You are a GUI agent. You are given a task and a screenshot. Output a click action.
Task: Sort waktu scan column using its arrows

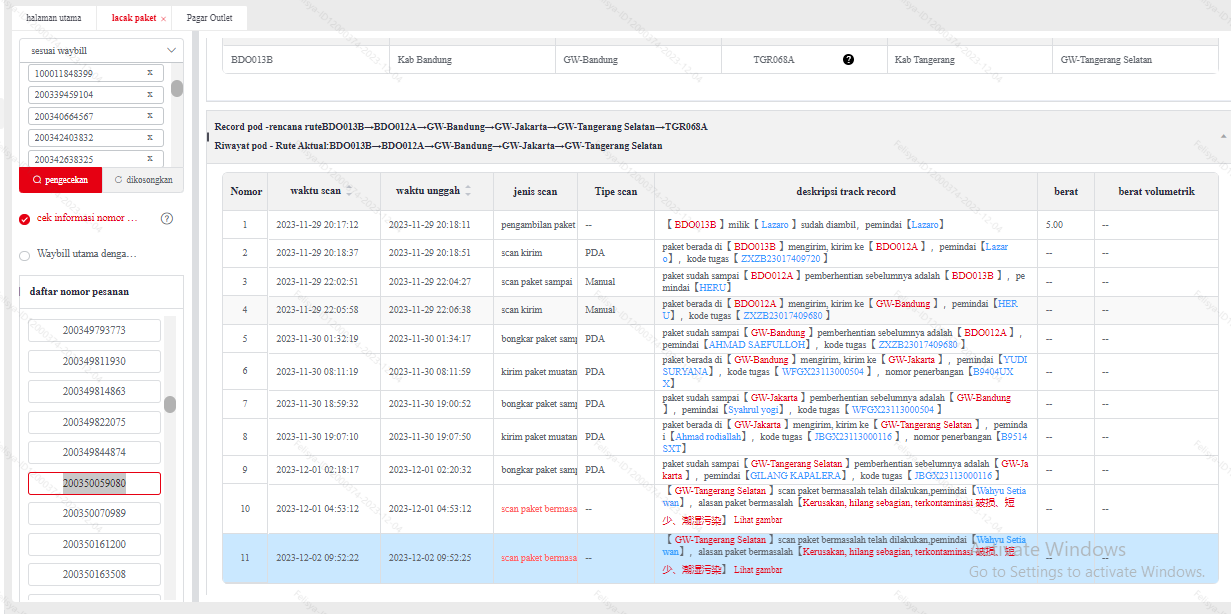[x=349, y=191]
